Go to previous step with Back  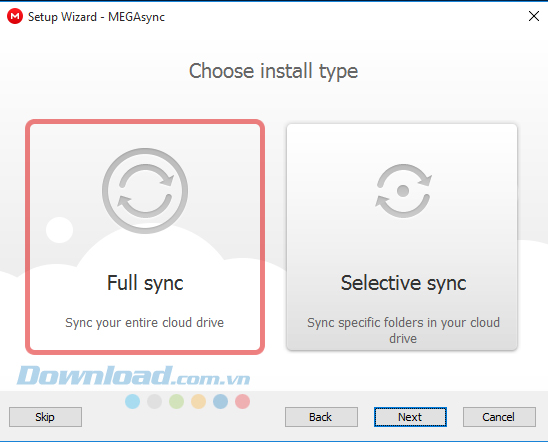(321, 417)
